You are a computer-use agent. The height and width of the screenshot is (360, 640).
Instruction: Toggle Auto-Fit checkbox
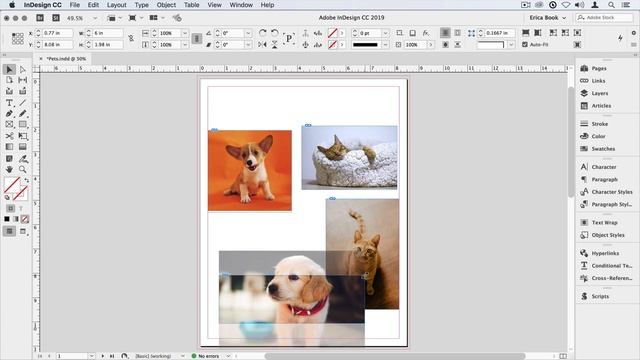(525, 44)
